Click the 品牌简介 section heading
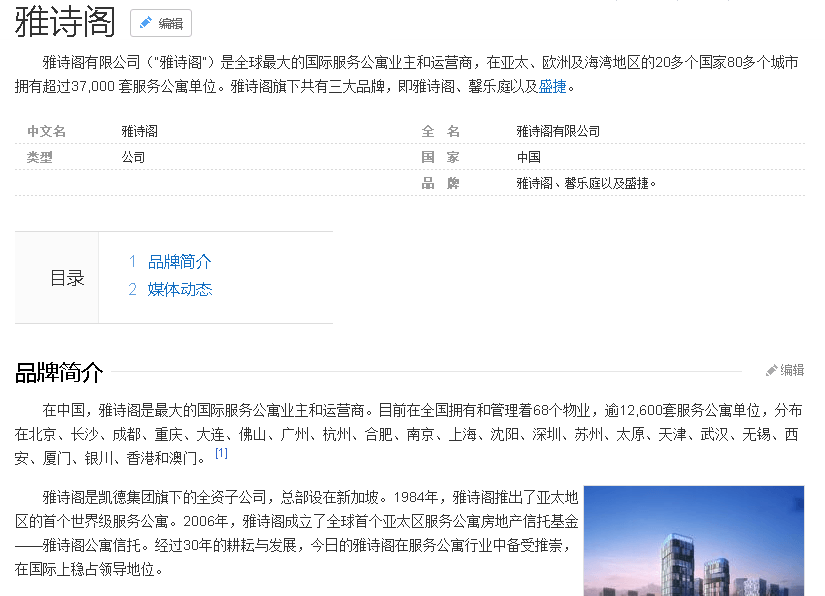The height and width of the screenshot is (596, 825). point(59,372)
